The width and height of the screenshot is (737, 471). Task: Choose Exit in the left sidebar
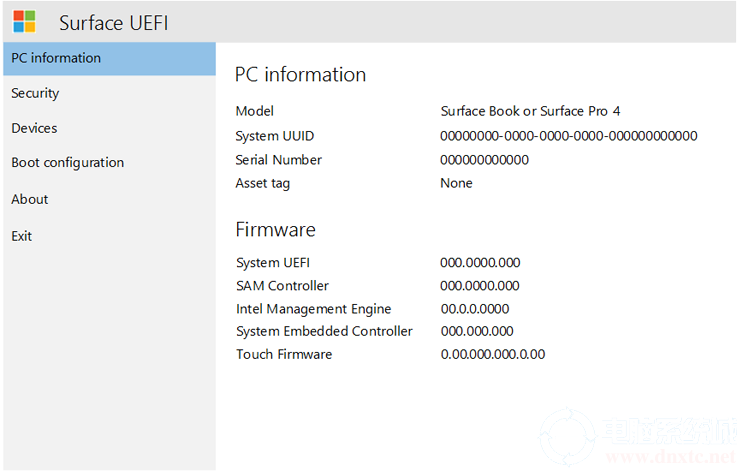(x=22, y=236)
